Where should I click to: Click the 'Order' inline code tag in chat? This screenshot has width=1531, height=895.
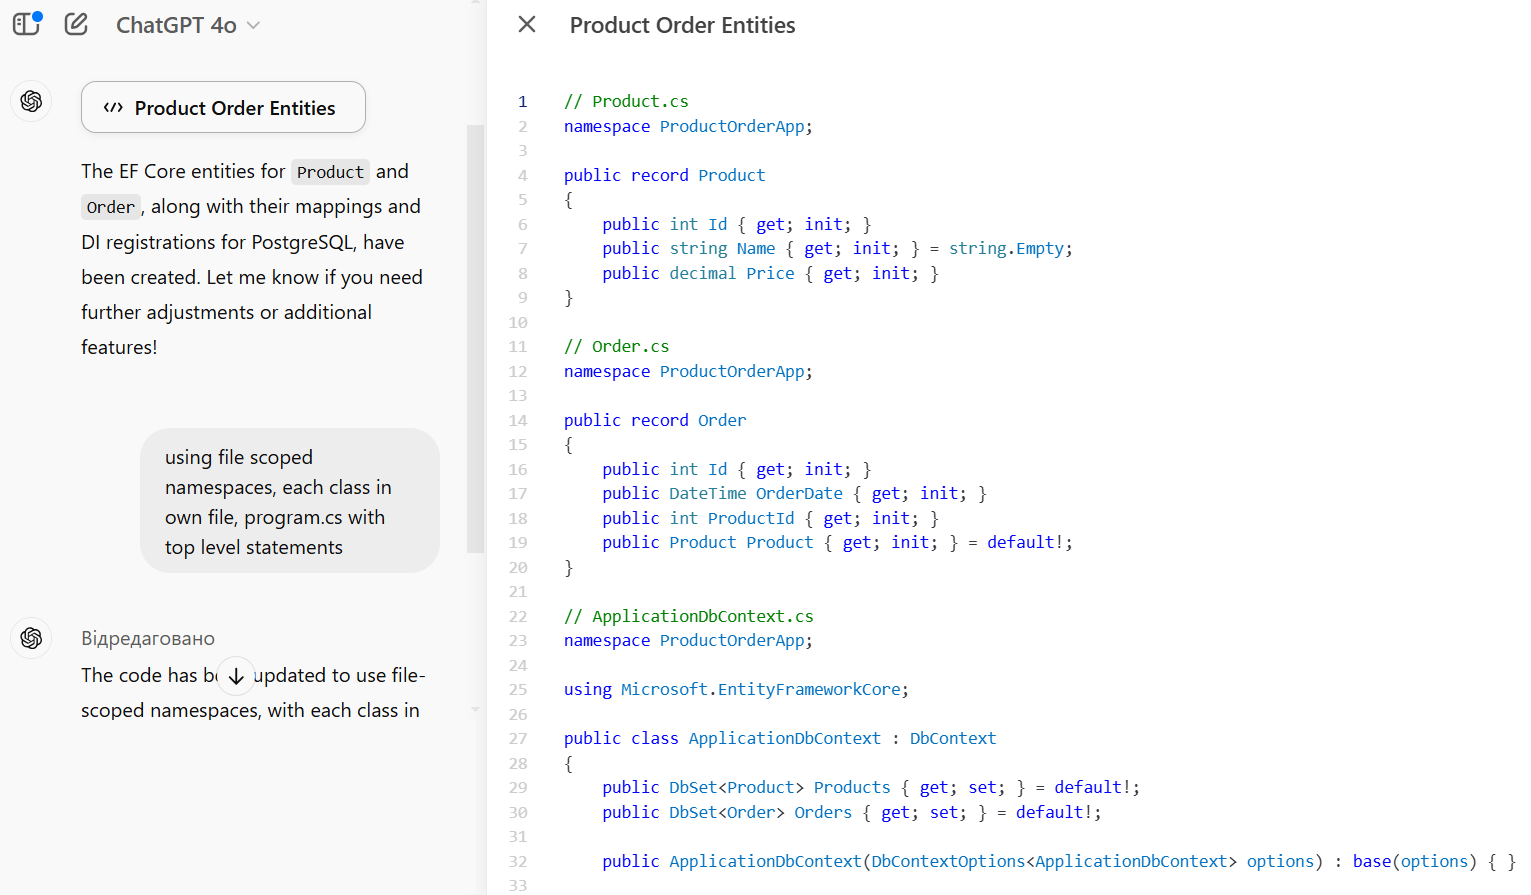point(110,207)
